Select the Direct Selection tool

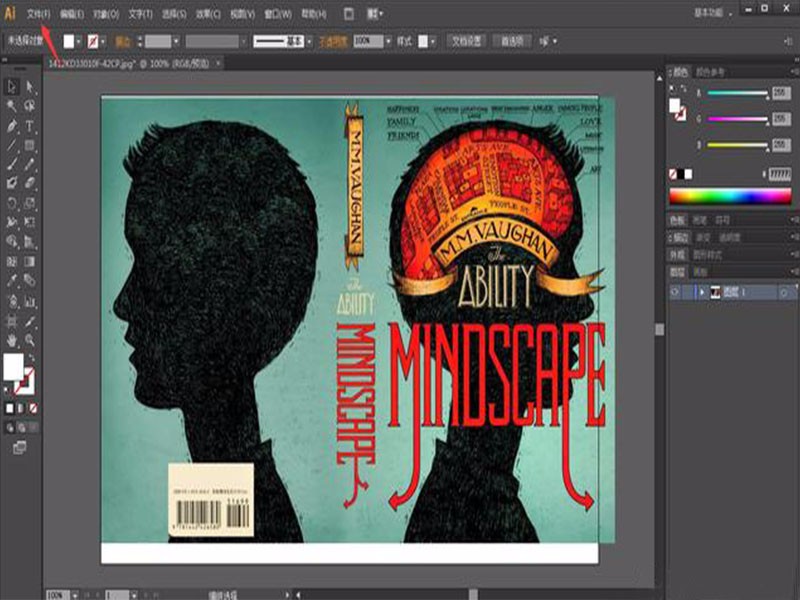30,87
